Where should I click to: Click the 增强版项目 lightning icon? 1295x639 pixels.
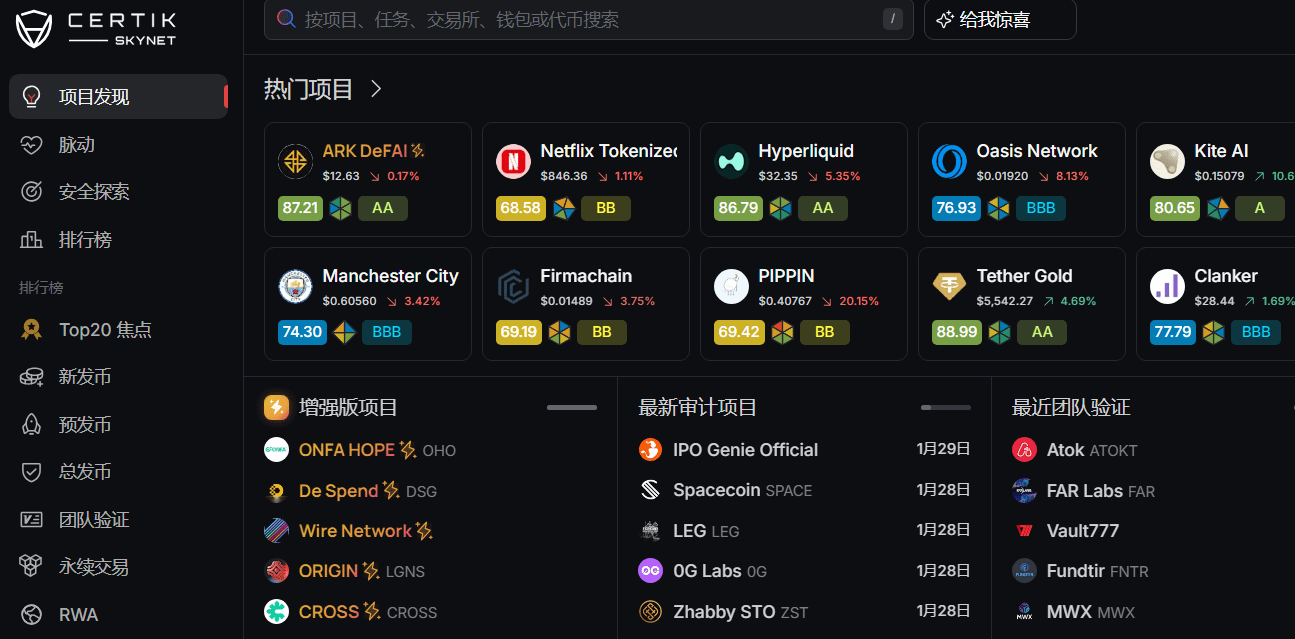277,407
